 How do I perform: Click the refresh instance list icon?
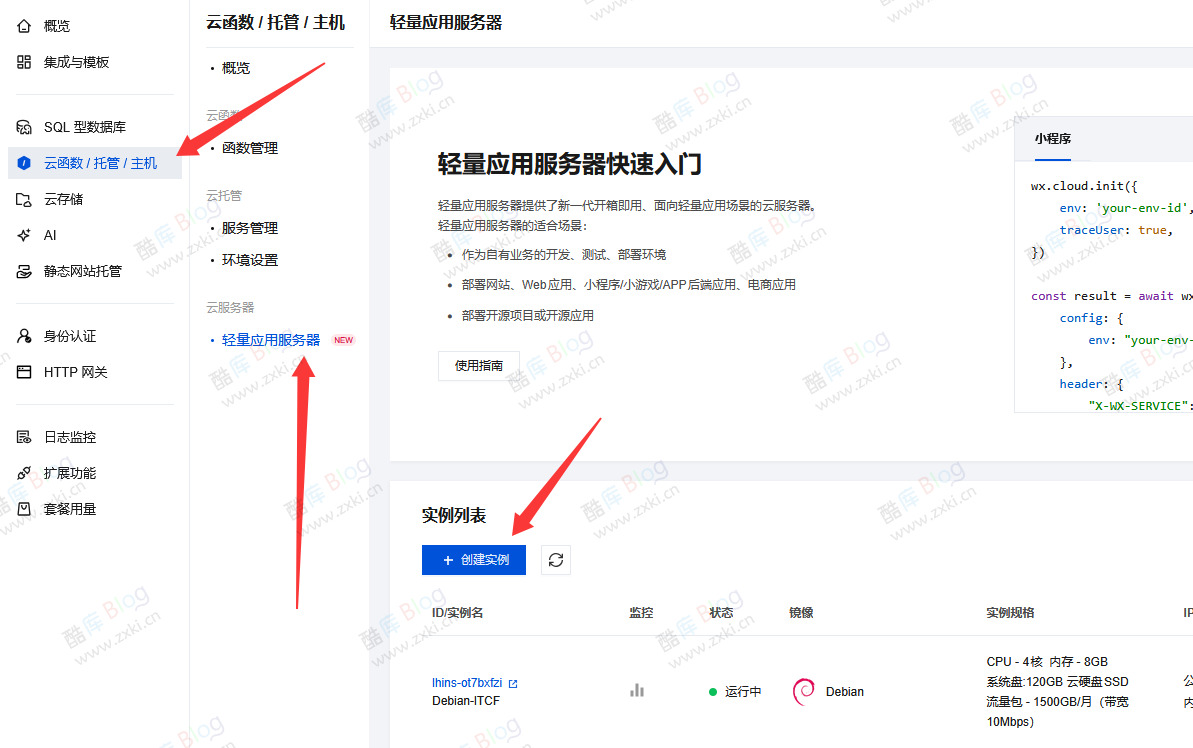pyautogui.click(x=556, y=560)
